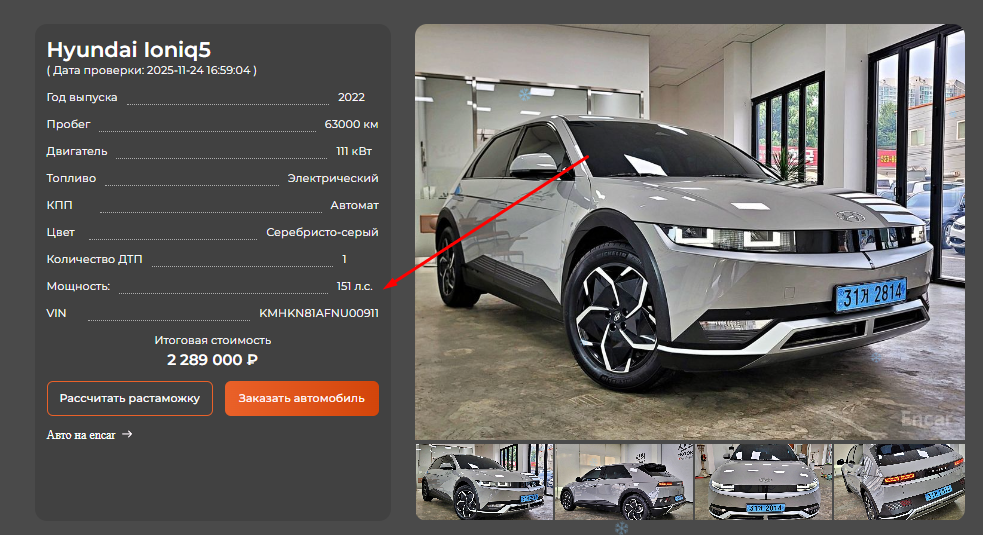Click the total price 2 289 000 ₽
Image resolution: width=983 pixels, height=535 pixels.
coord(212,360)
